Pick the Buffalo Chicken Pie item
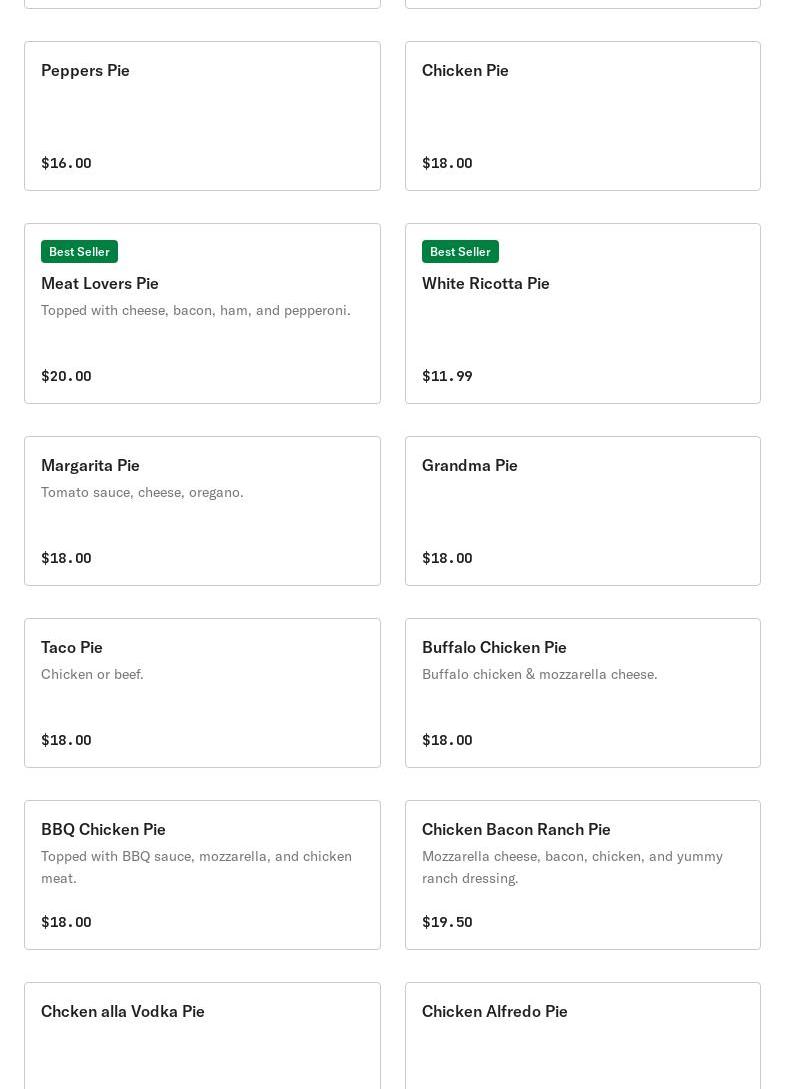785x1089 pixels. [x=583, y=693]
